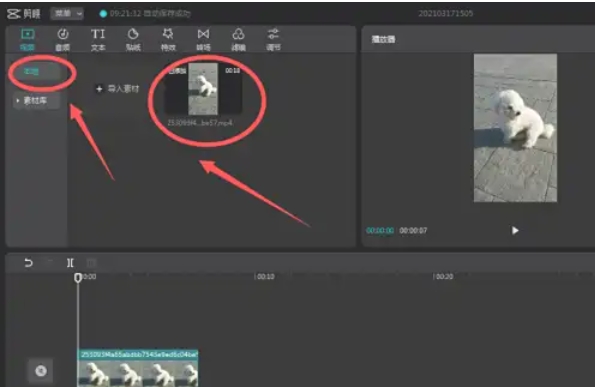This screenshot has width=595, height=387.
Task: Select the imported dog video thumbnail
Action: (x=203, y=89)
